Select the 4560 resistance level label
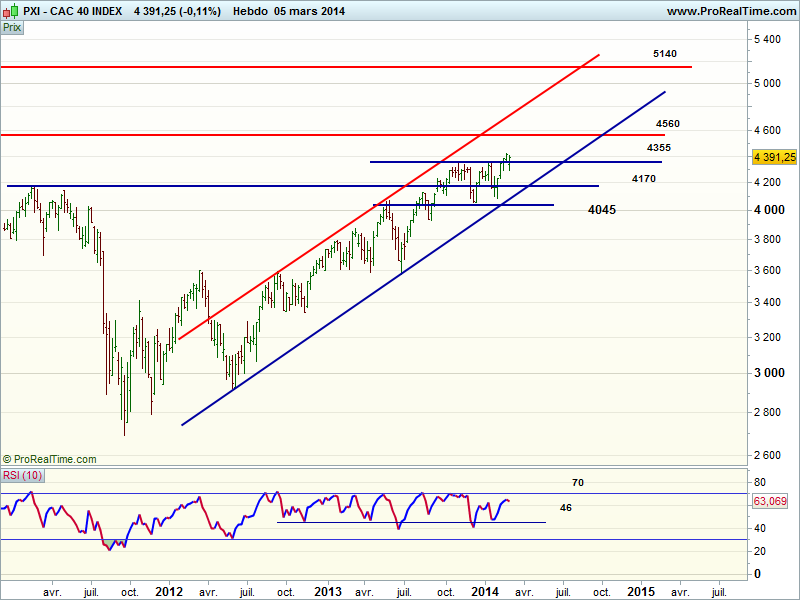This screenshot has height=600, width=800. [x=668, y=123]
